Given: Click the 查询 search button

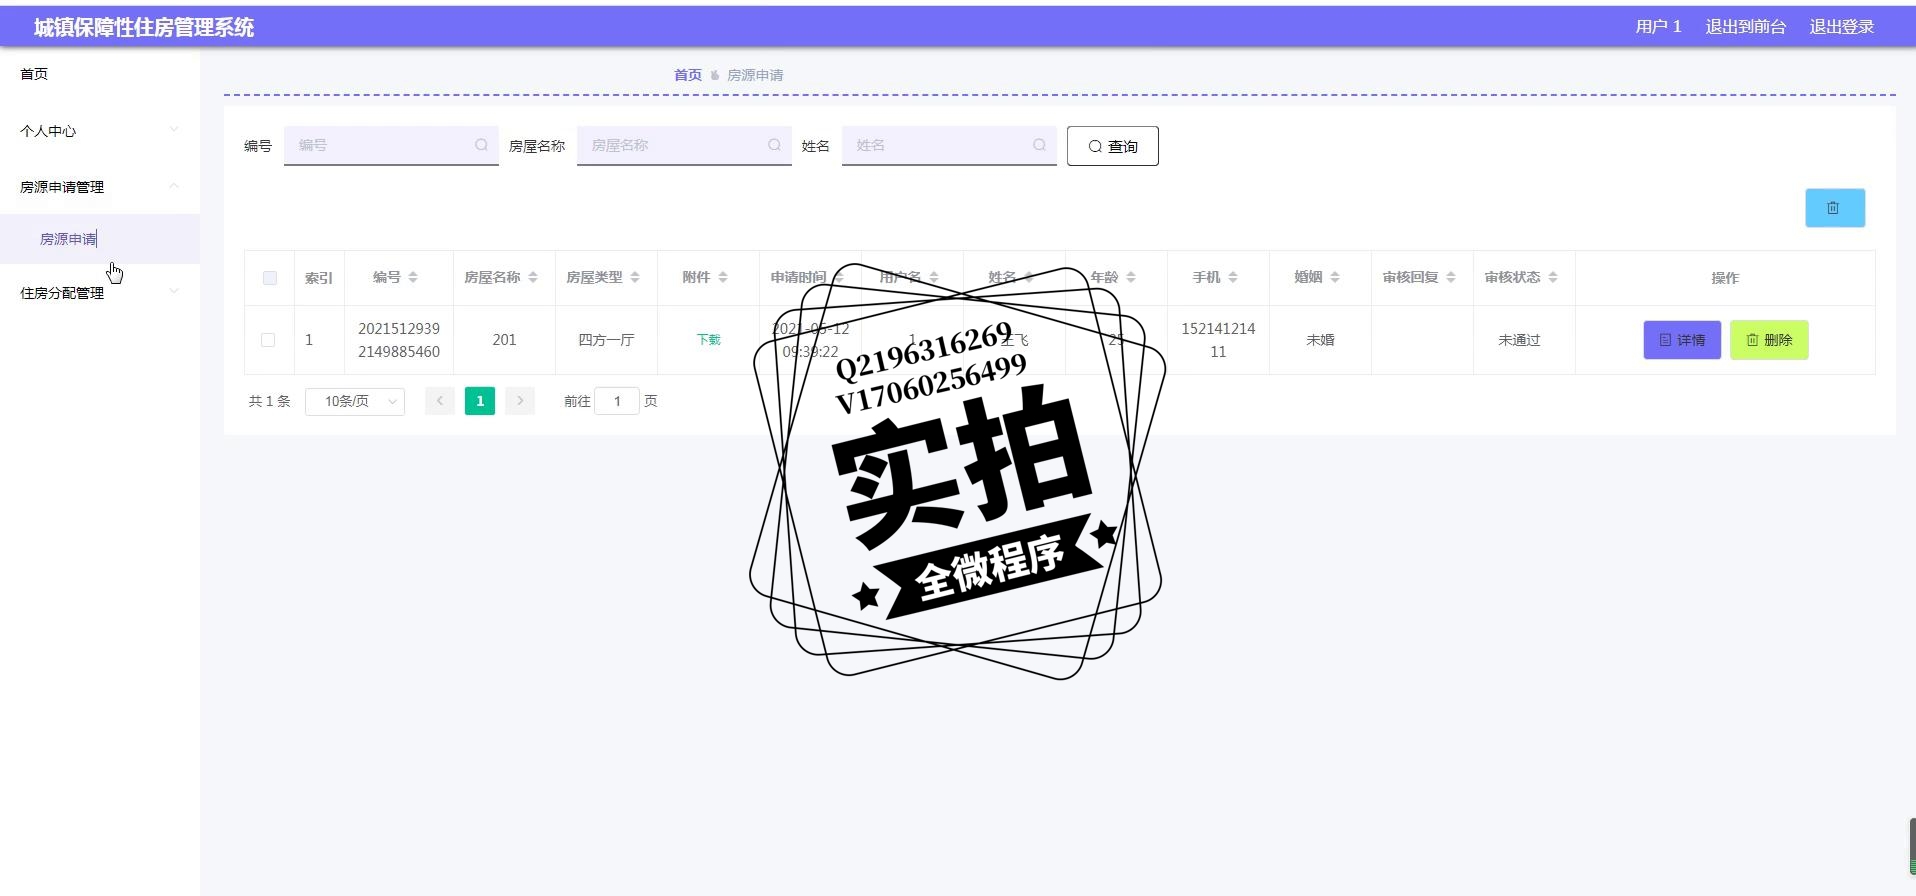Looking at the screenshot, I should coord(1113,146).
